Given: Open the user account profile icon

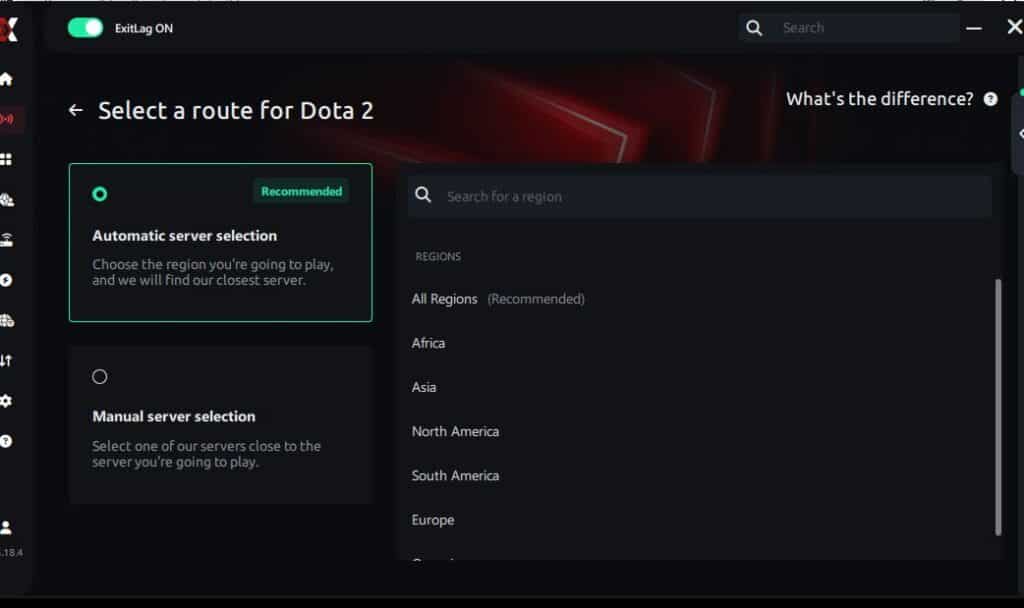Looking at the screenshot, I should pos(7,527).
